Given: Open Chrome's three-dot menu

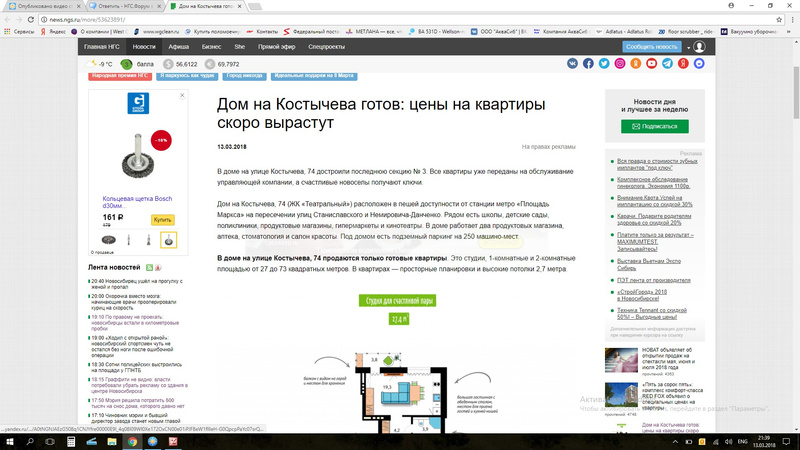Looking at the screenshot, I should point(792,19).
